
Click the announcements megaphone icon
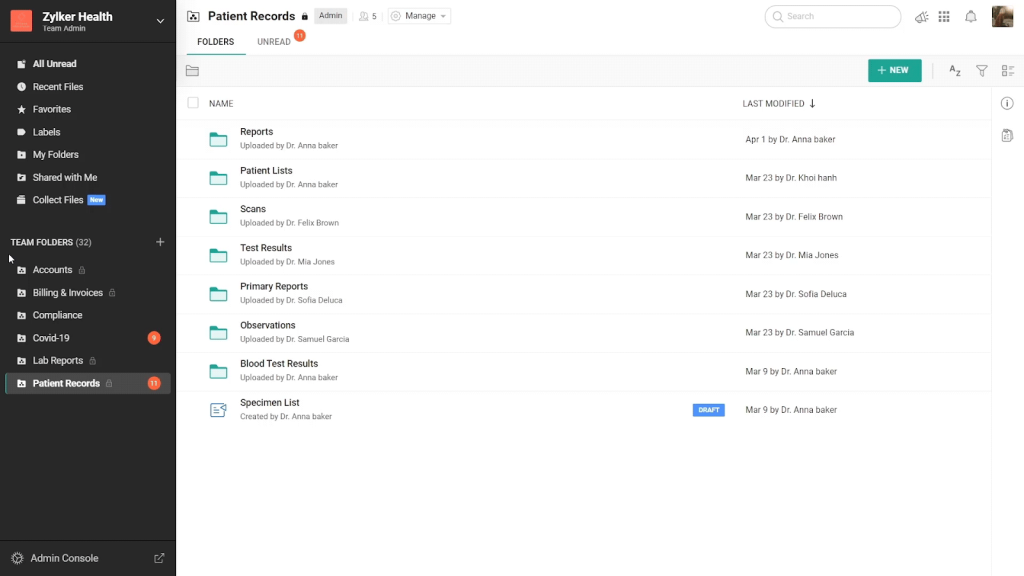point(922,16)
